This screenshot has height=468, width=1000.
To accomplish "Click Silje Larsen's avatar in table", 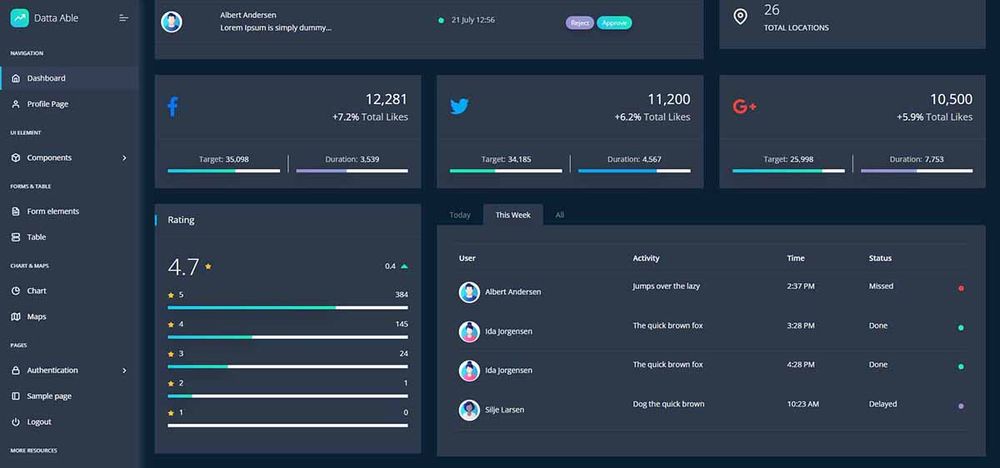I will tap(469, 410).
